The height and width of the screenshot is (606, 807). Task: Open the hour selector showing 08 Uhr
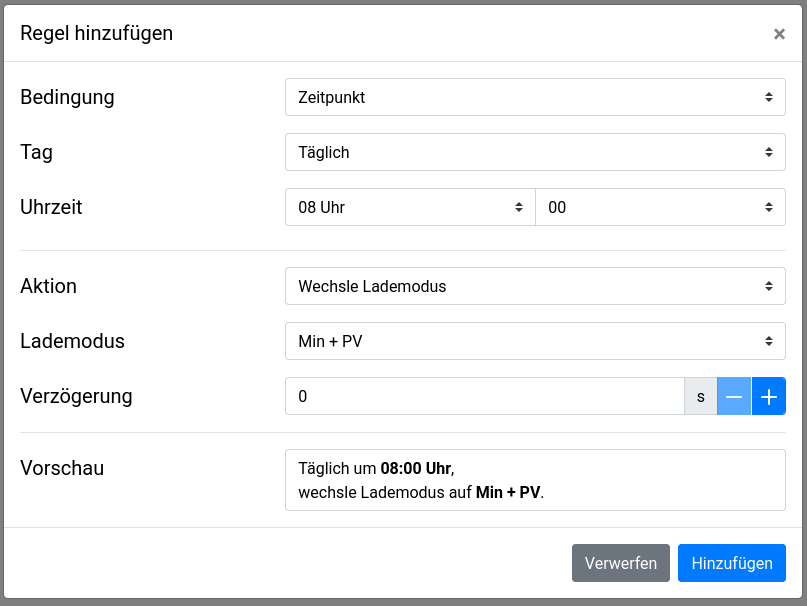410,208
